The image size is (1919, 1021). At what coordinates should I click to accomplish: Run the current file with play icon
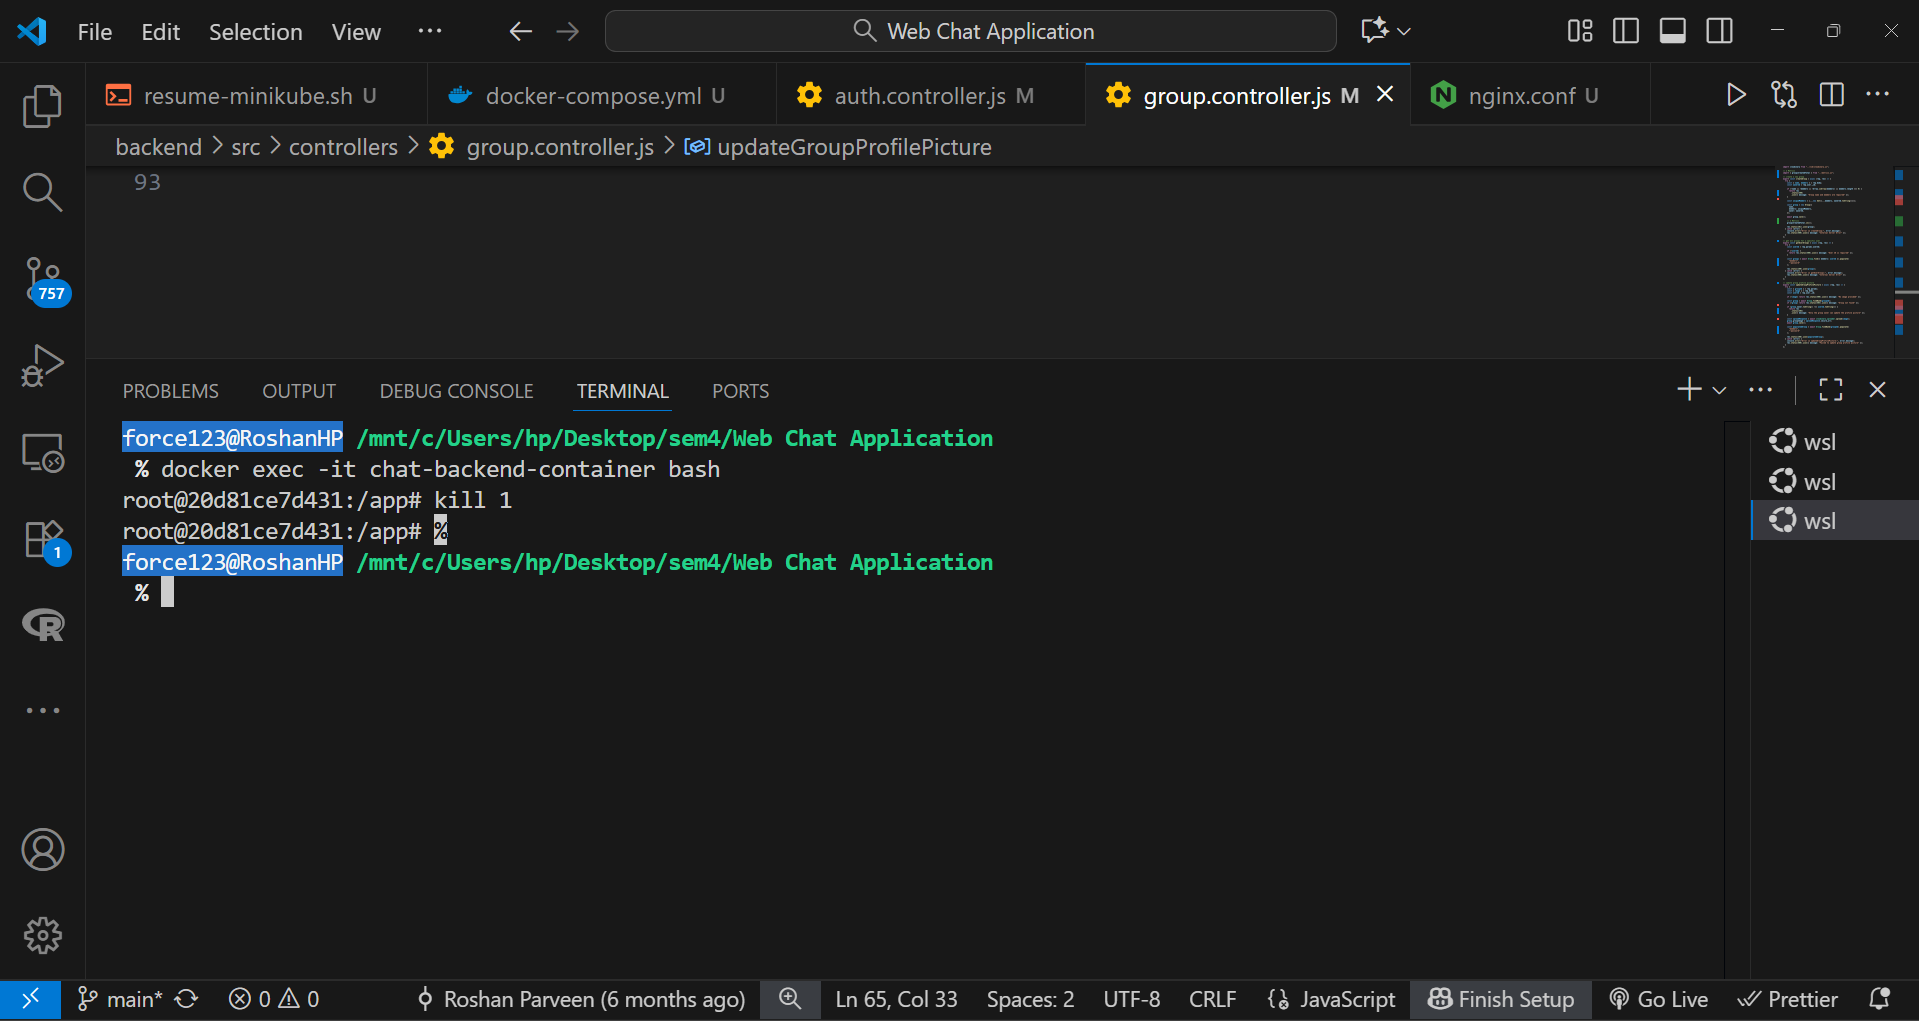1736,95
